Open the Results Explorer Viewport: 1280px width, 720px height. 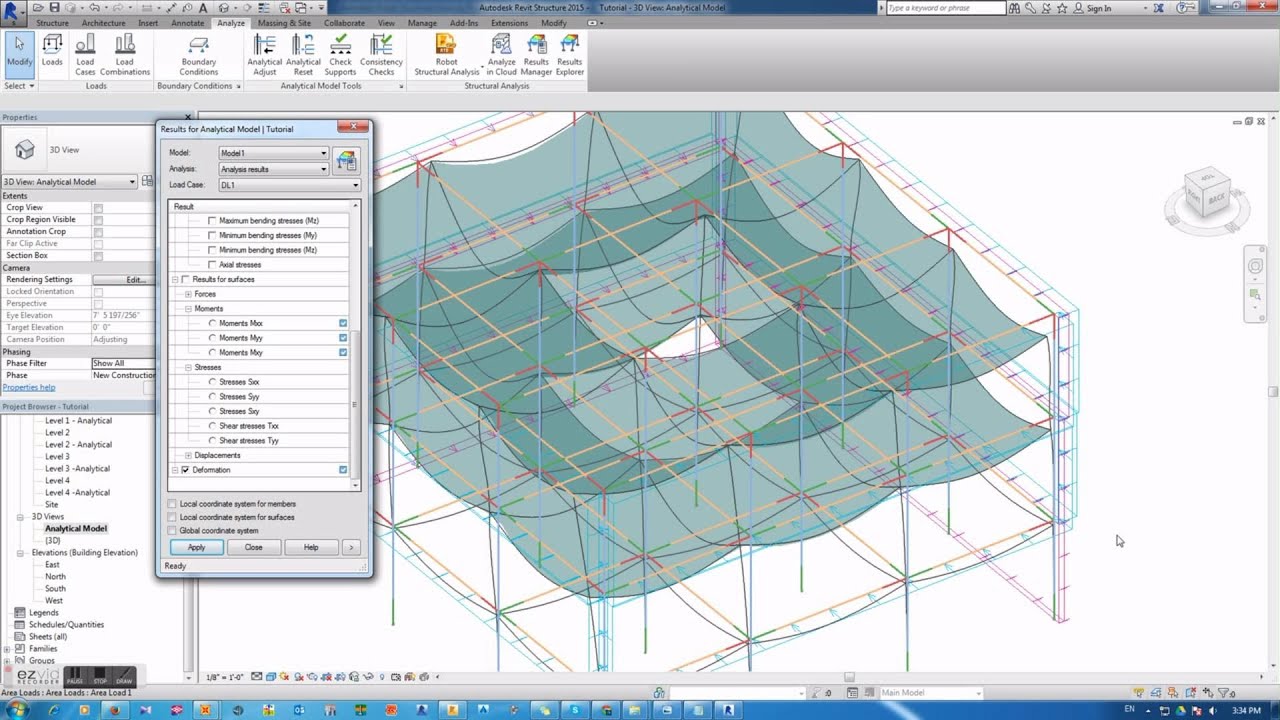click(x=568, y=50)
